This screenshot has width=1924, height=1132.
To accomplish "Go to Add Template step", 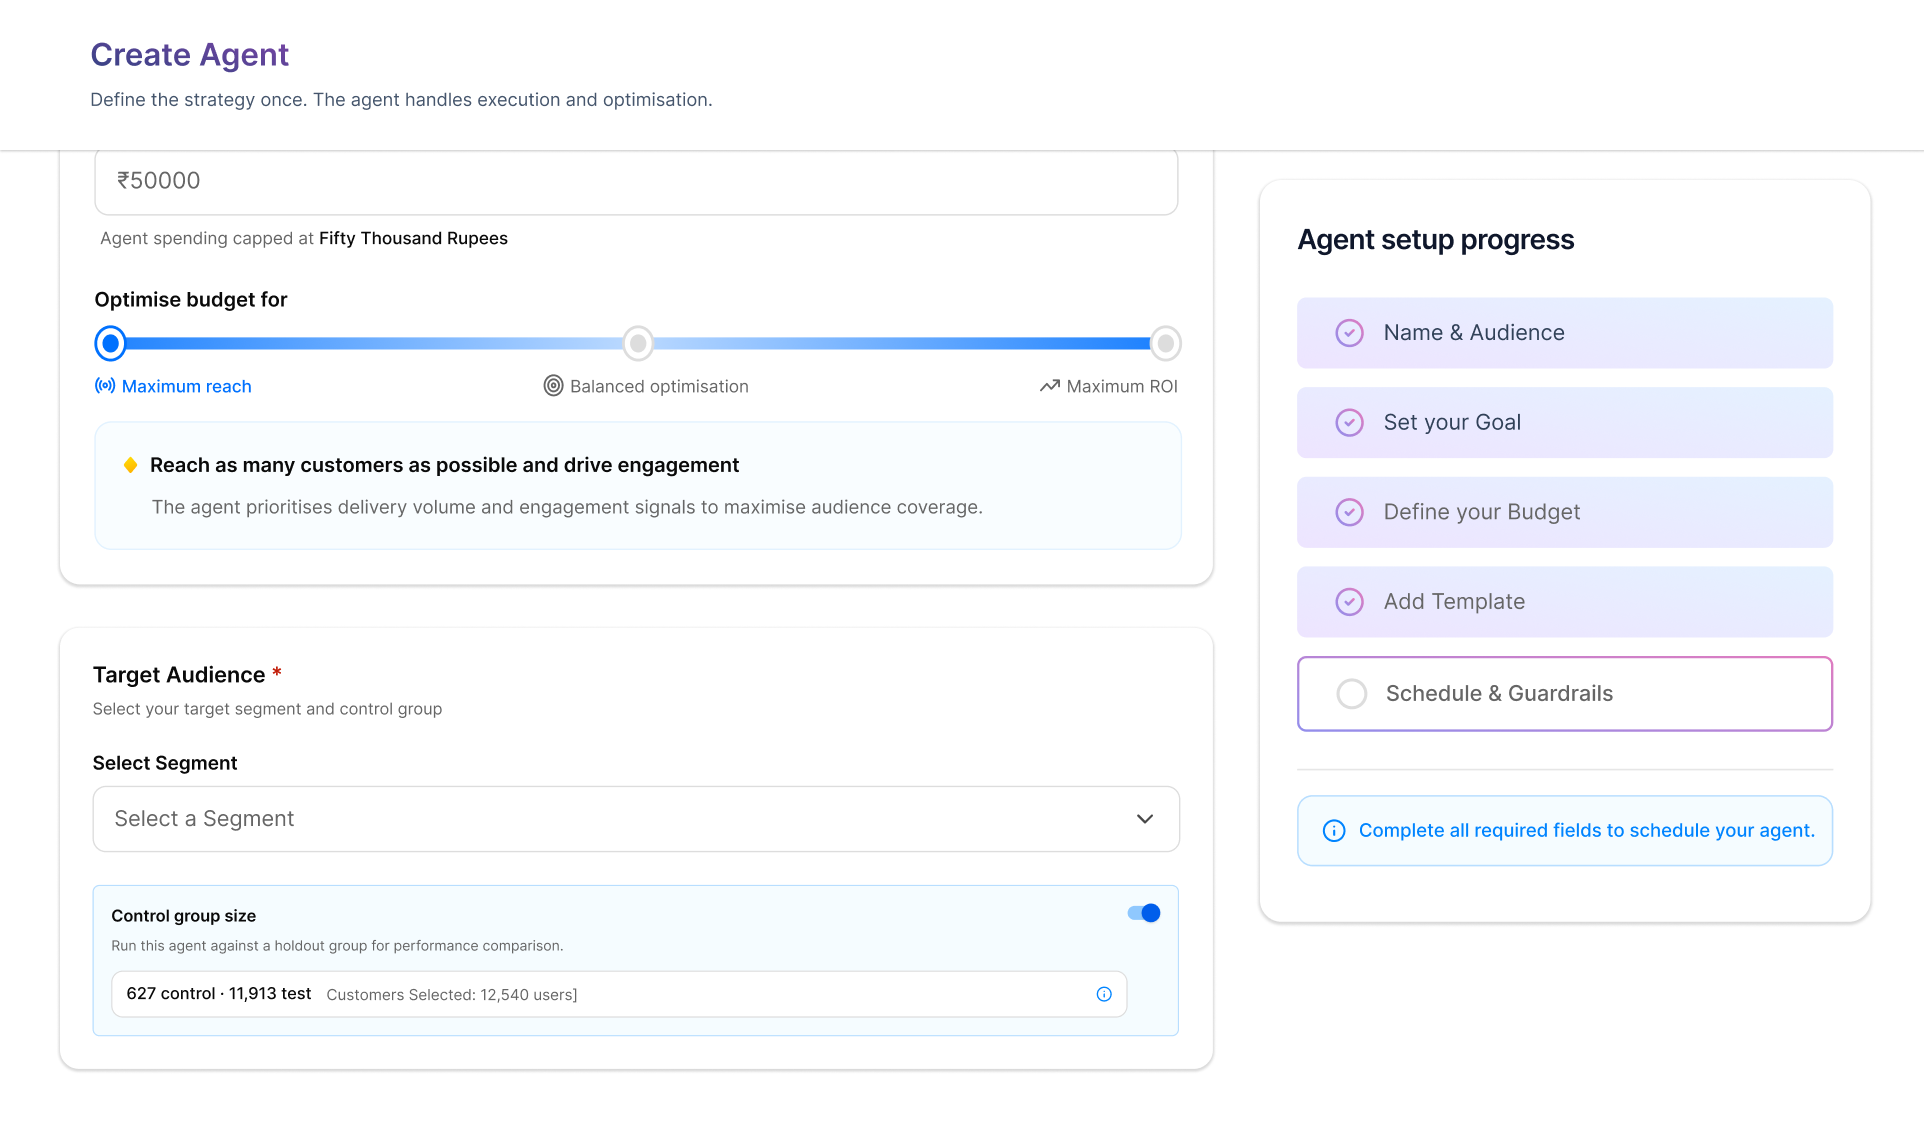I will click(x=1565, y=602).
